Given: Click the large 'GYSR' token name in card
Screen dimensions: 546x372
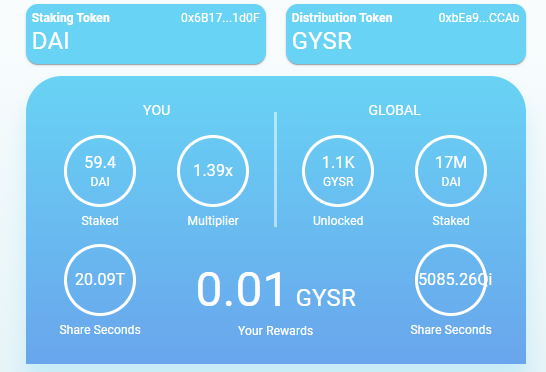Looking at the screenshot, I should click(322, 41).
